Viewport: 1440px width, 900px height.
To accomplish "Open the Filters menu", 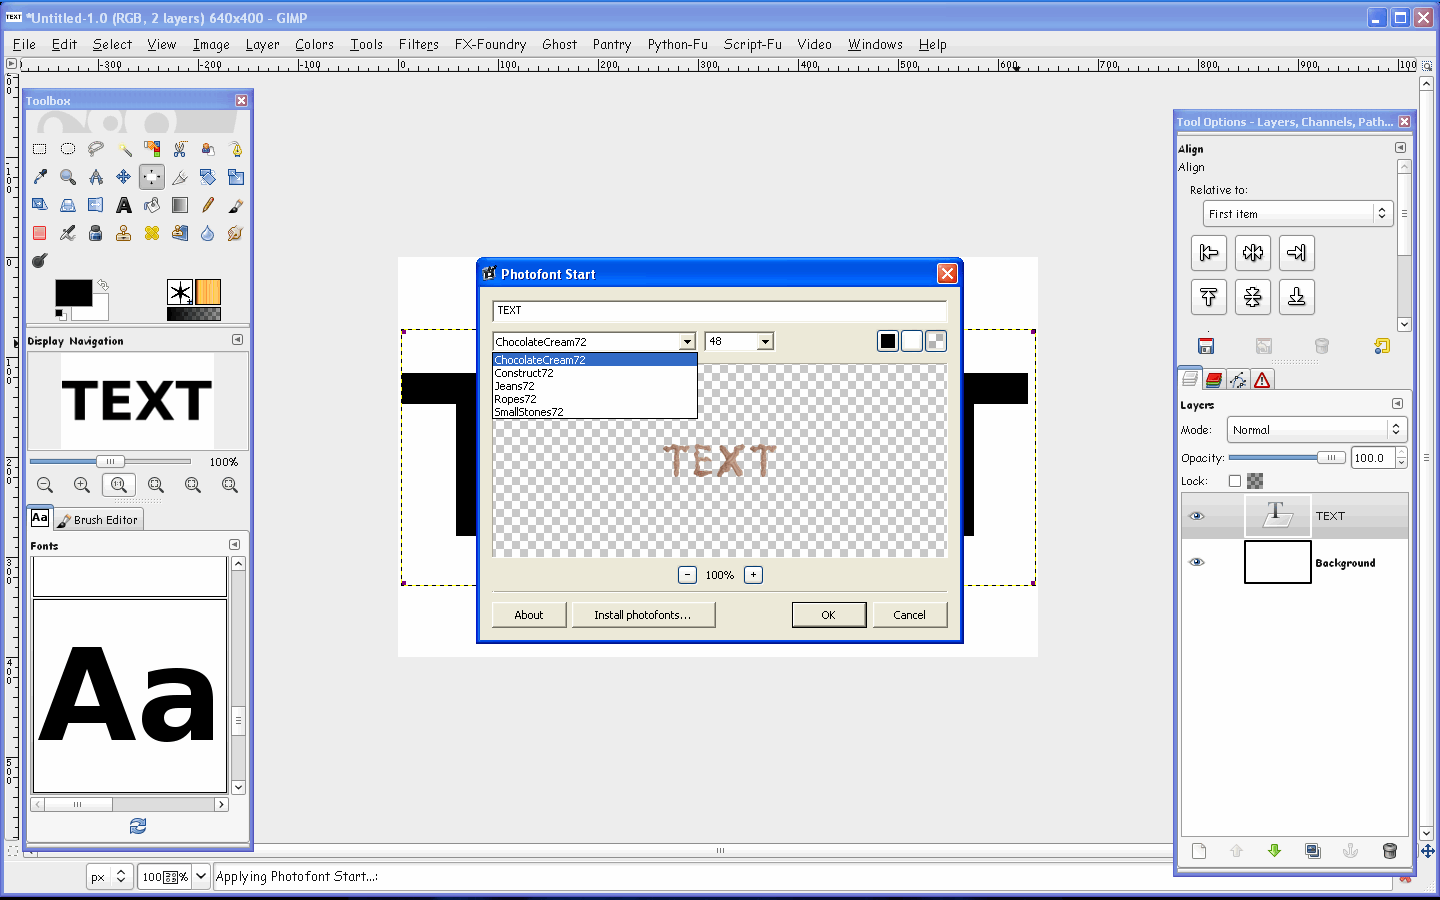I will (x=418, y=44).
